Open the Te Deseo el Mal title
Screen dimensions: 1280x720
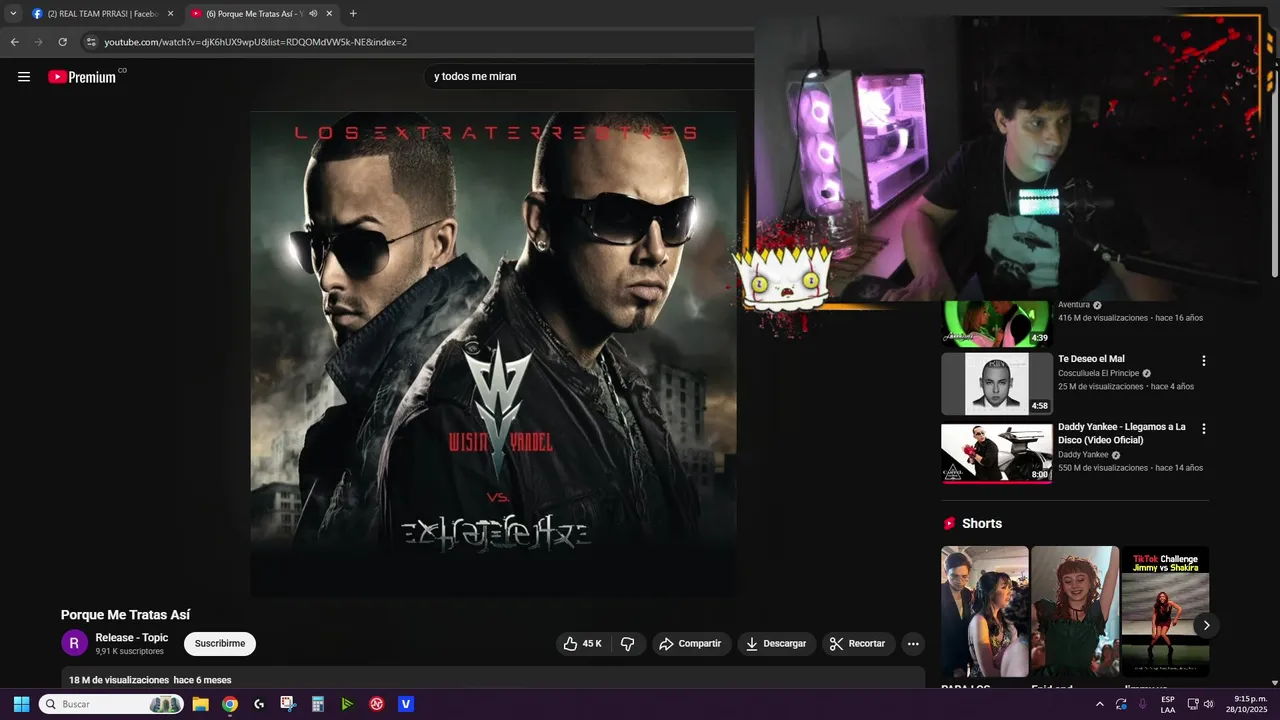(1091, 359)
